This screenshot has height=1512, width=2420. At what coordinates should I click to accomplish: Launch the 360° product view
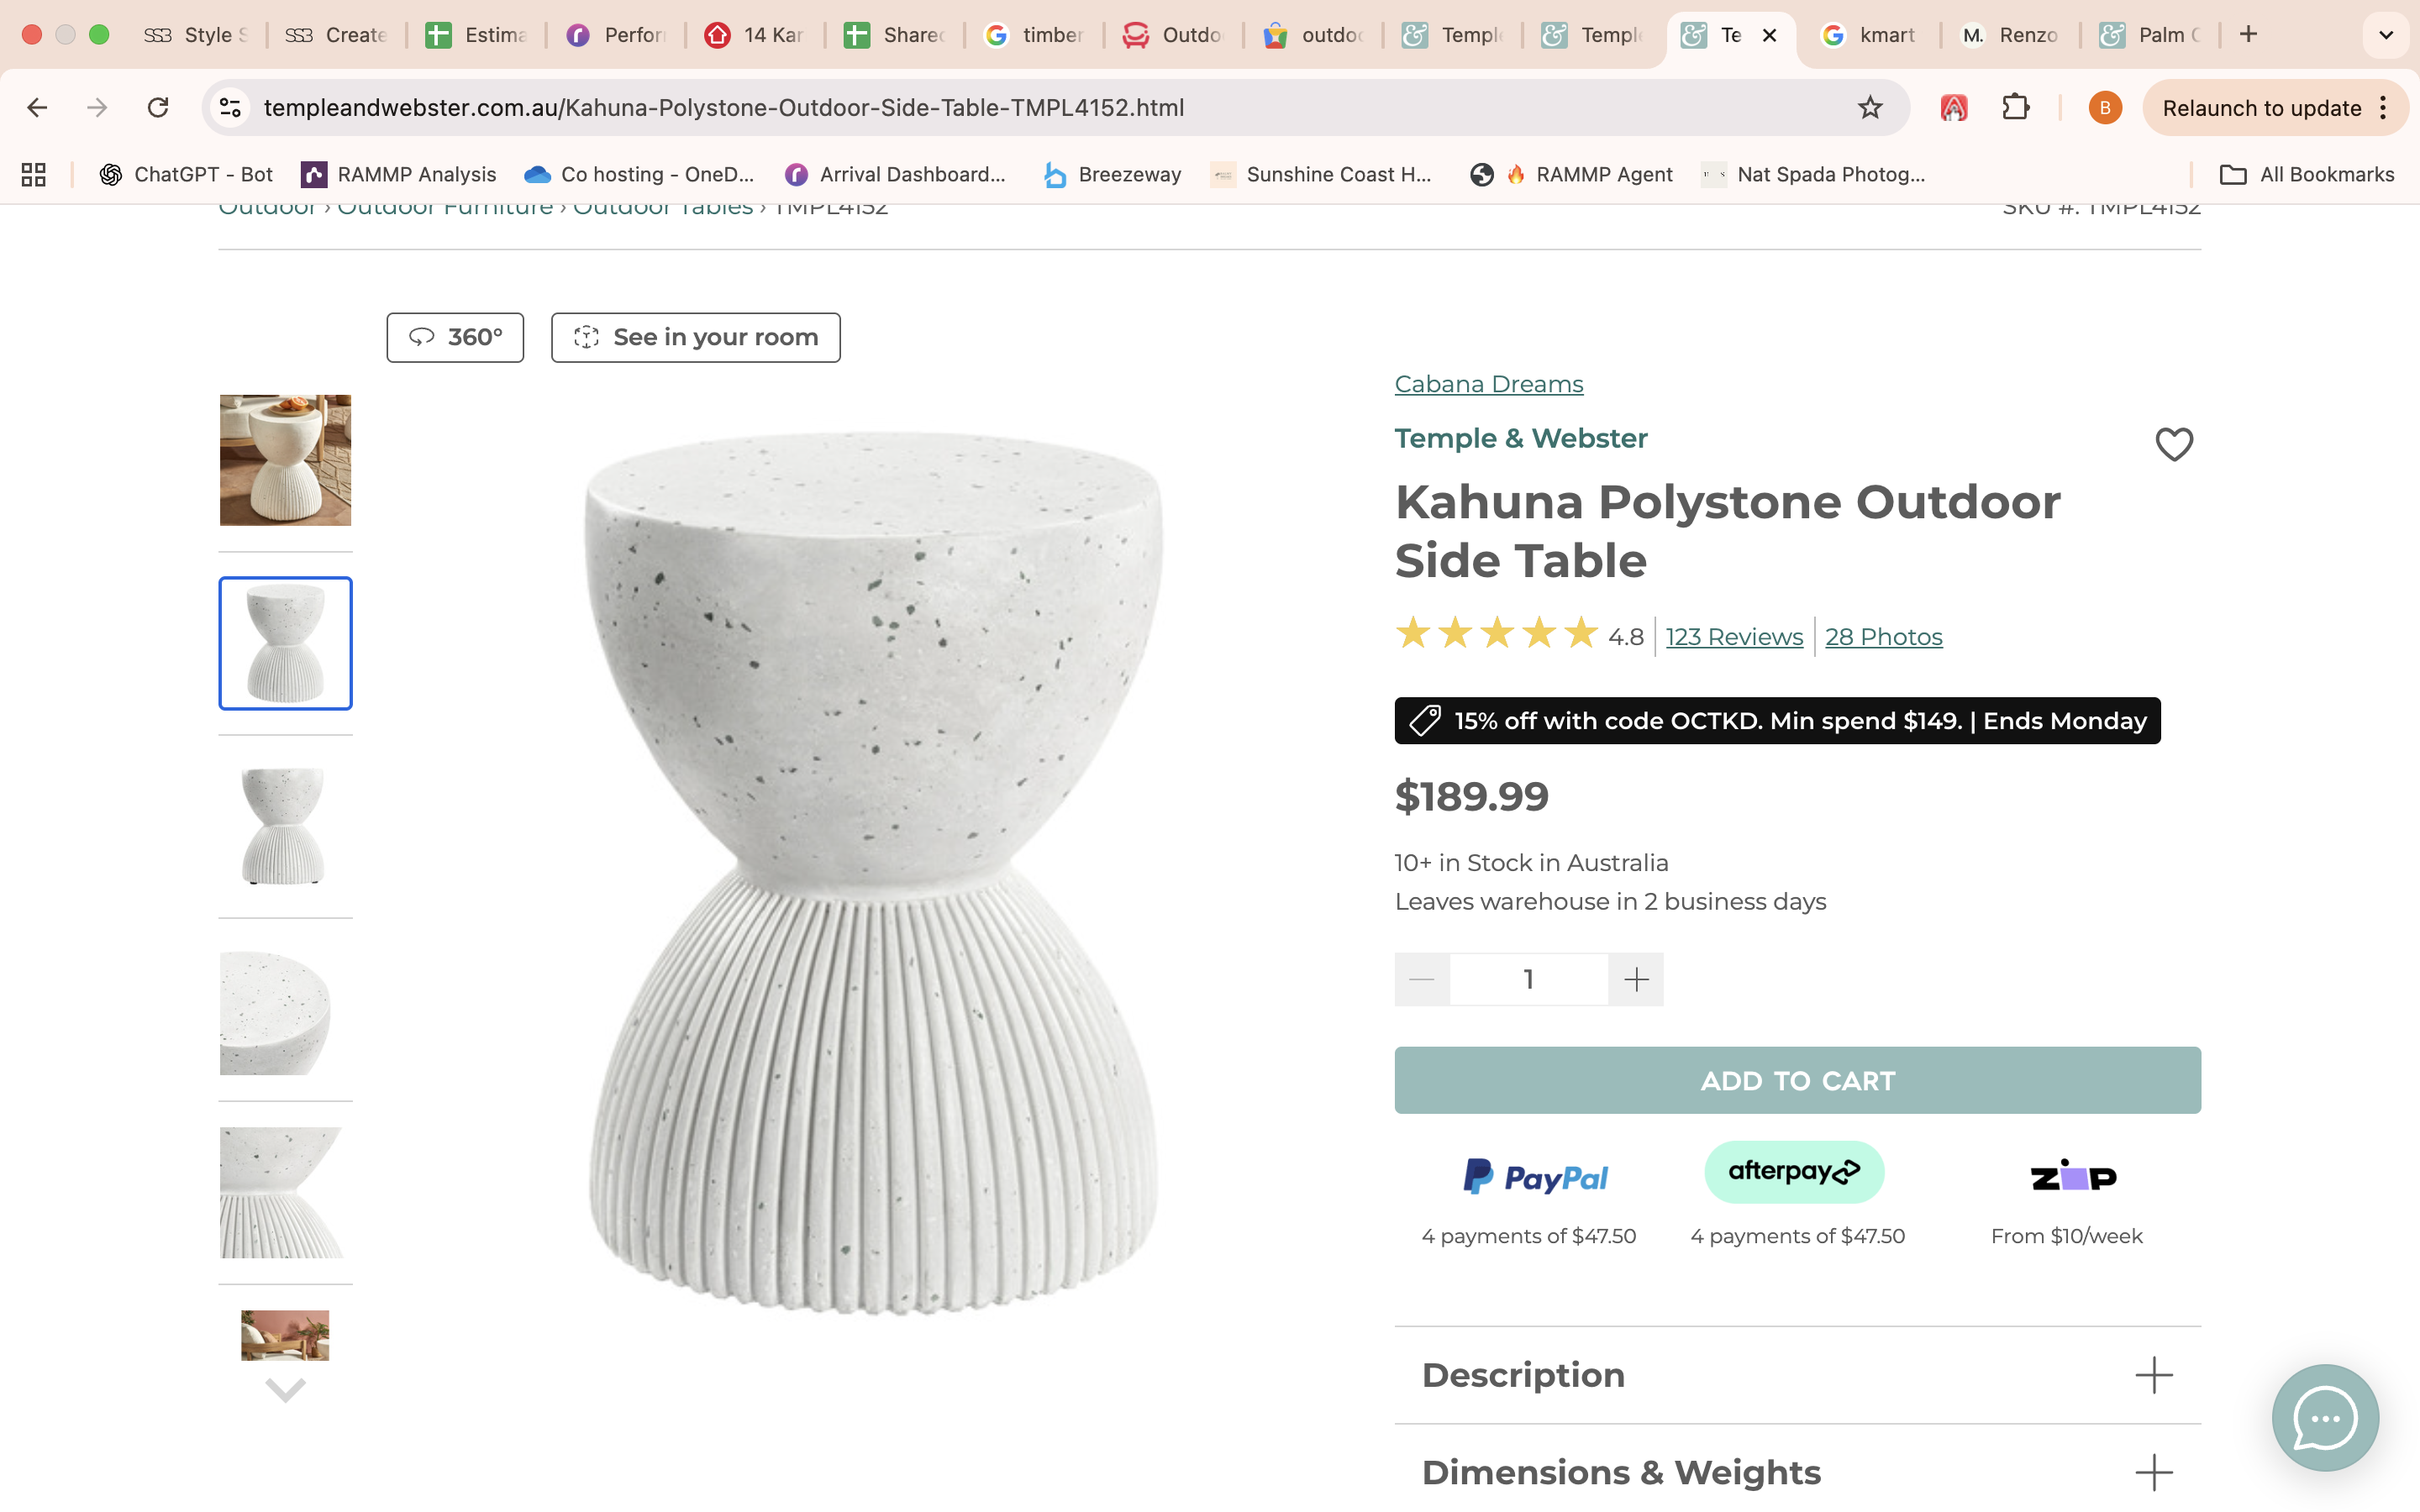(455, 338)
